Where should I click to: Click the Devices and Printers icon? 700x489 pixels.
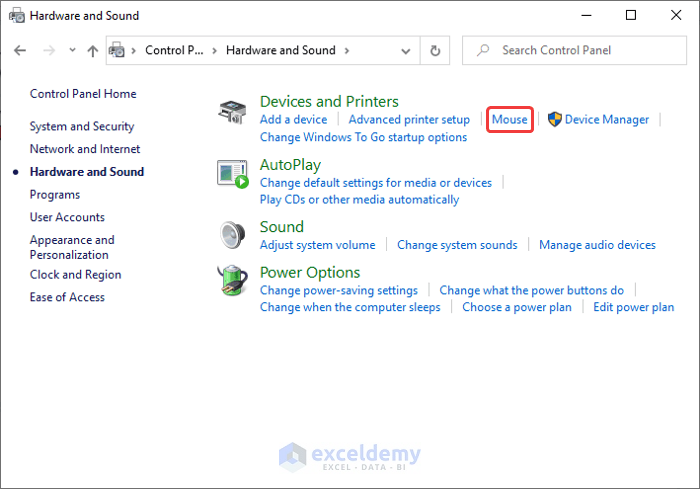pos(233,113)
